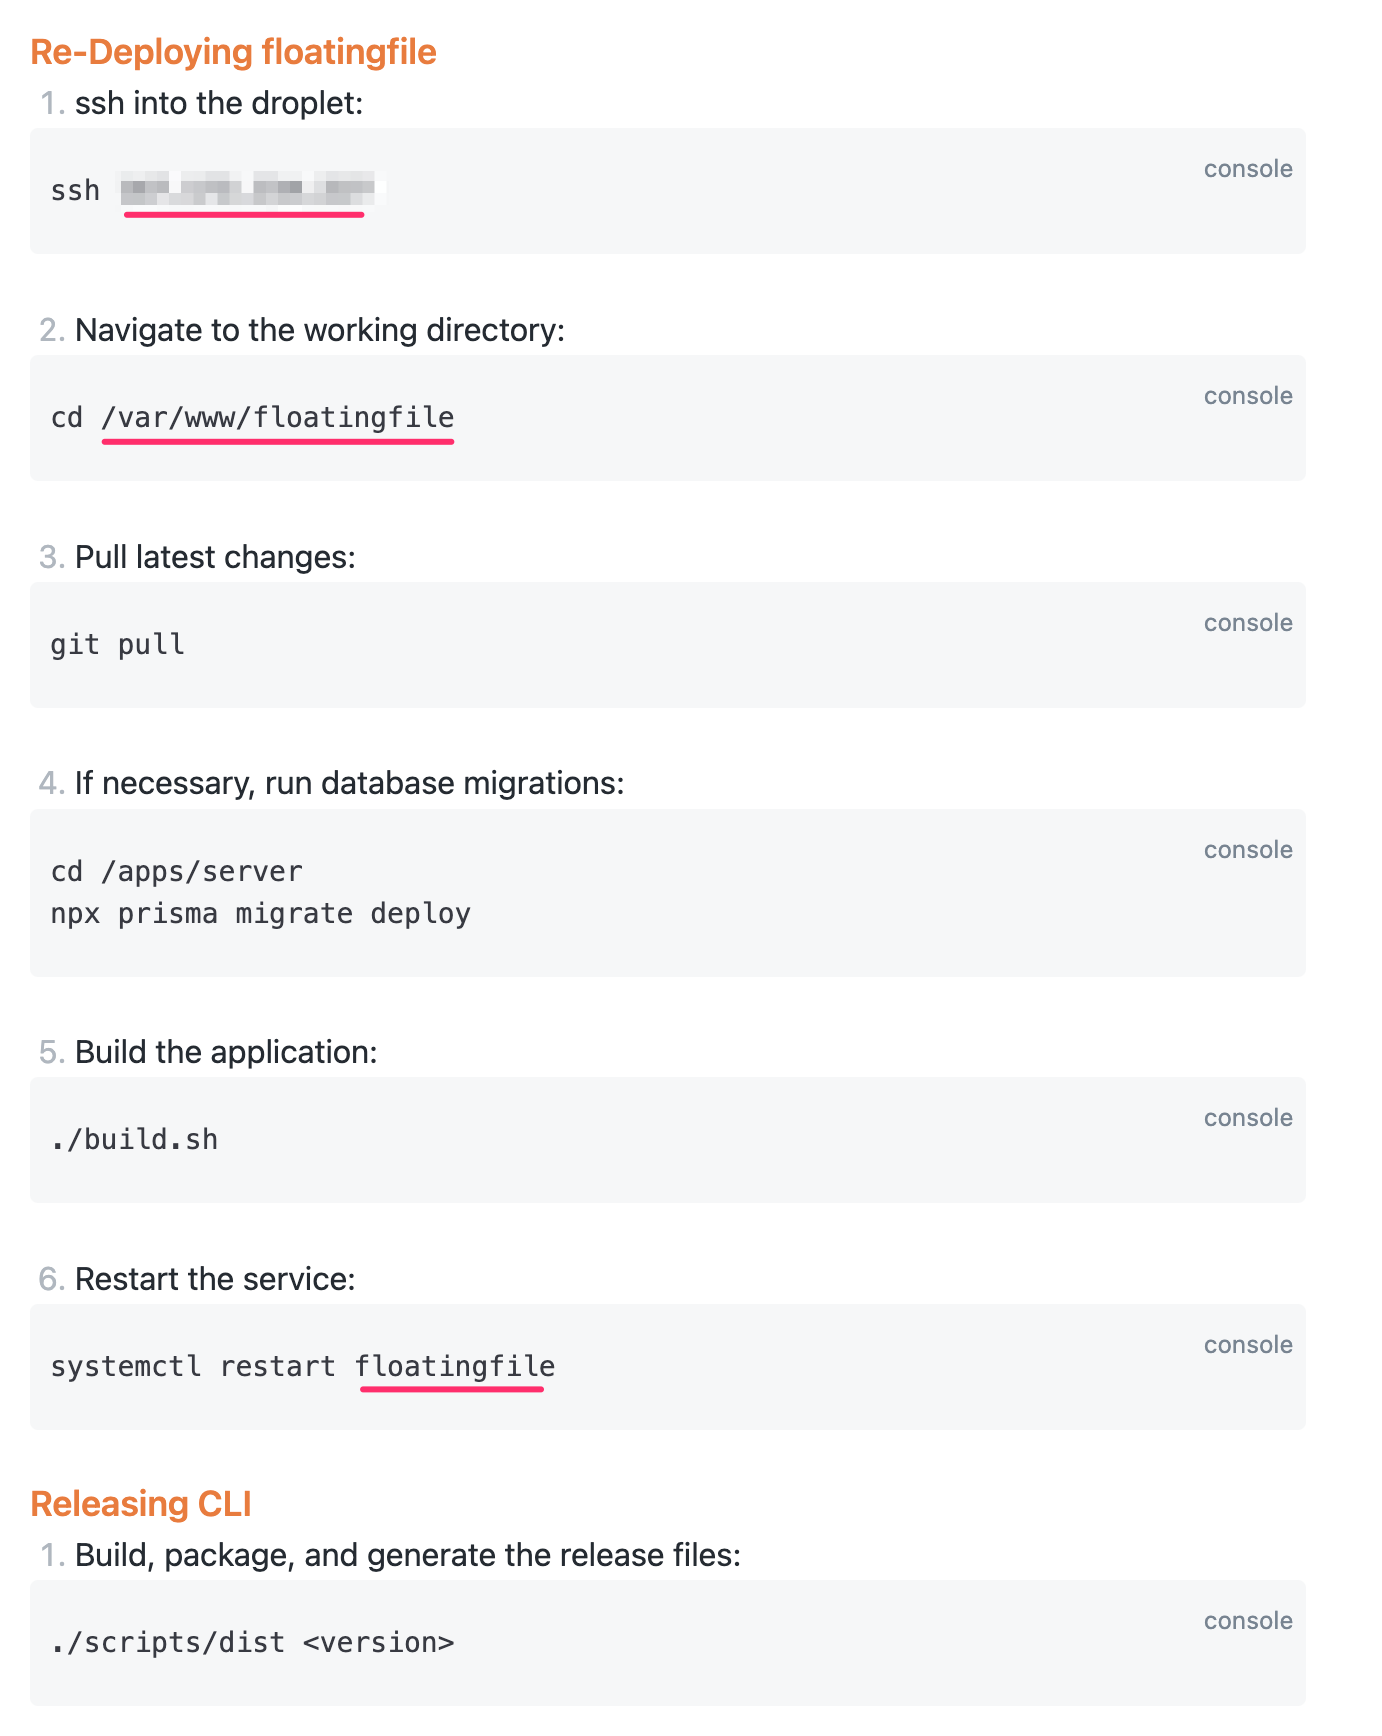Click the "git pull" command text

[118, 645]
